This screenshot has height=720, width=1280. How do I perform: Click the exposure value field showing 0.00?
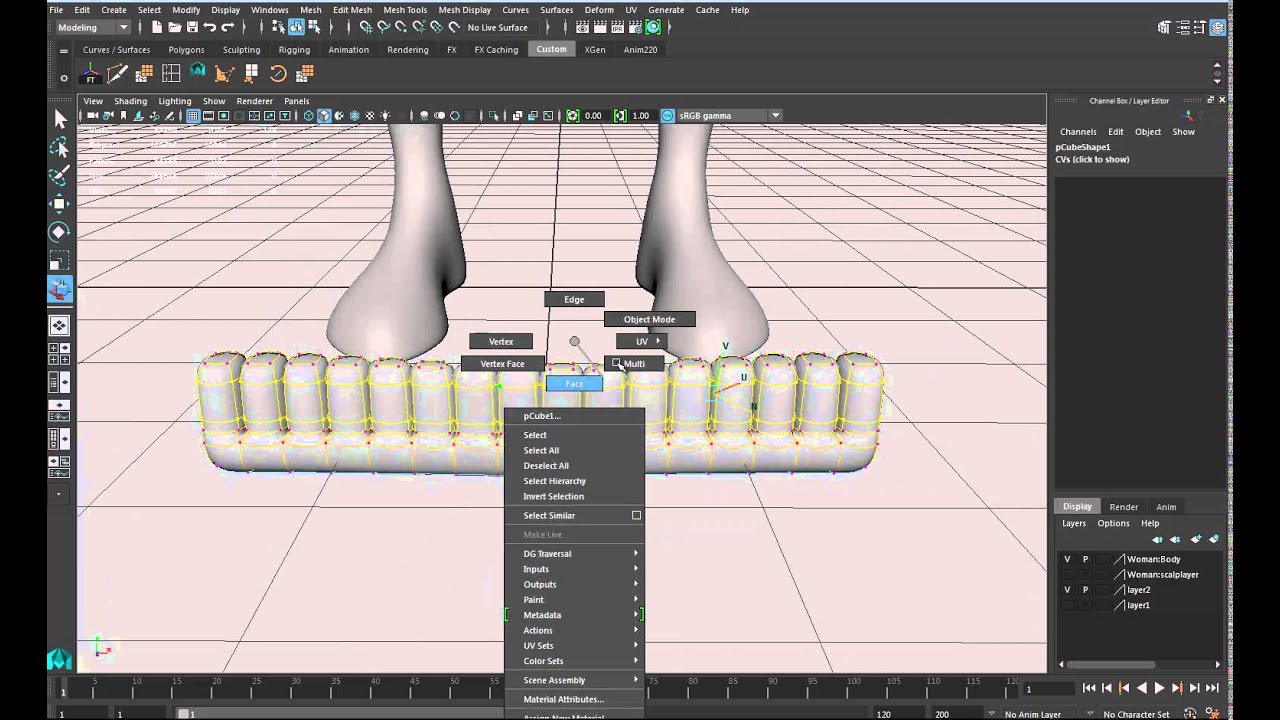coord(593,116)
